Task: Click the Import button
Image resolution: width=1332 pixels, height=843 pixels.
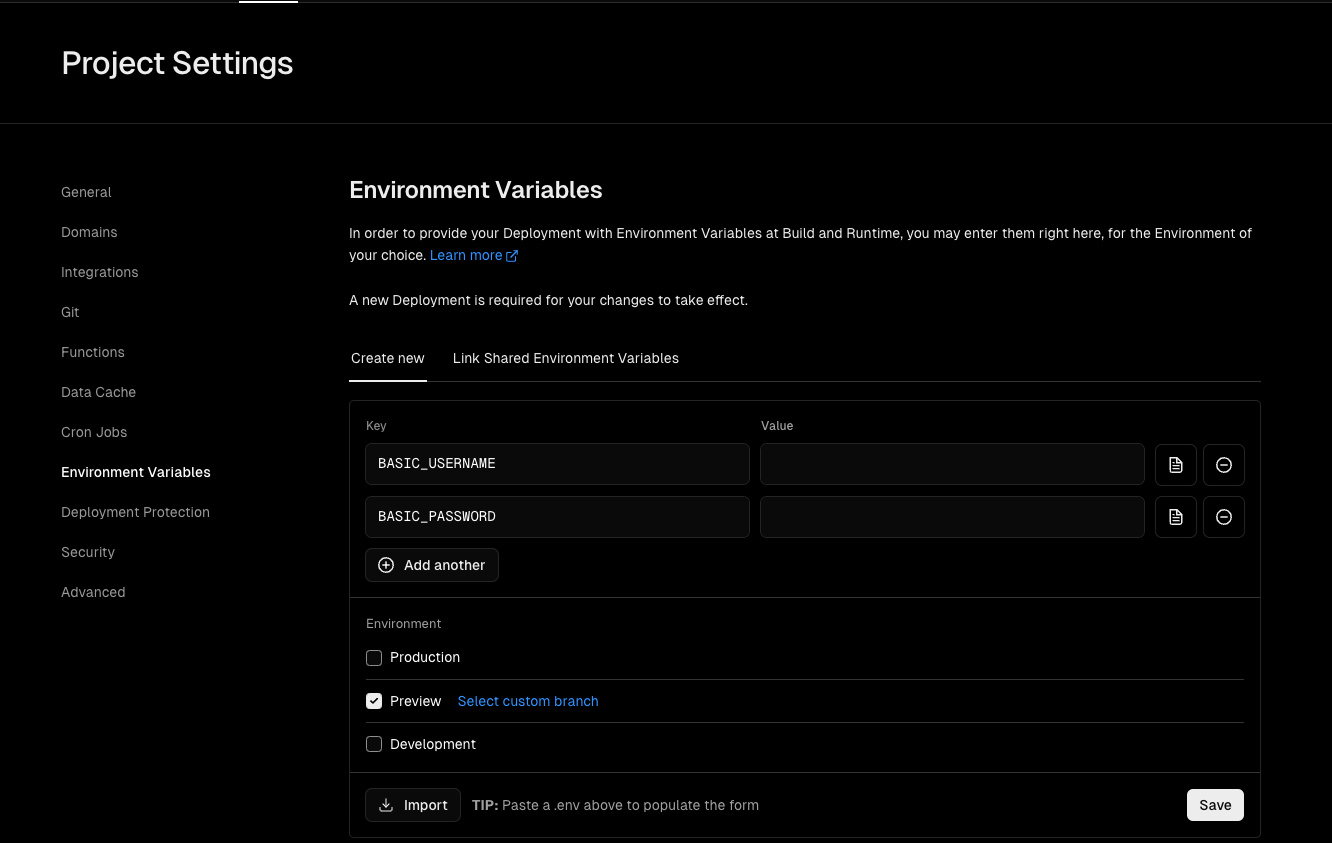Action: [x=413, y=805]
